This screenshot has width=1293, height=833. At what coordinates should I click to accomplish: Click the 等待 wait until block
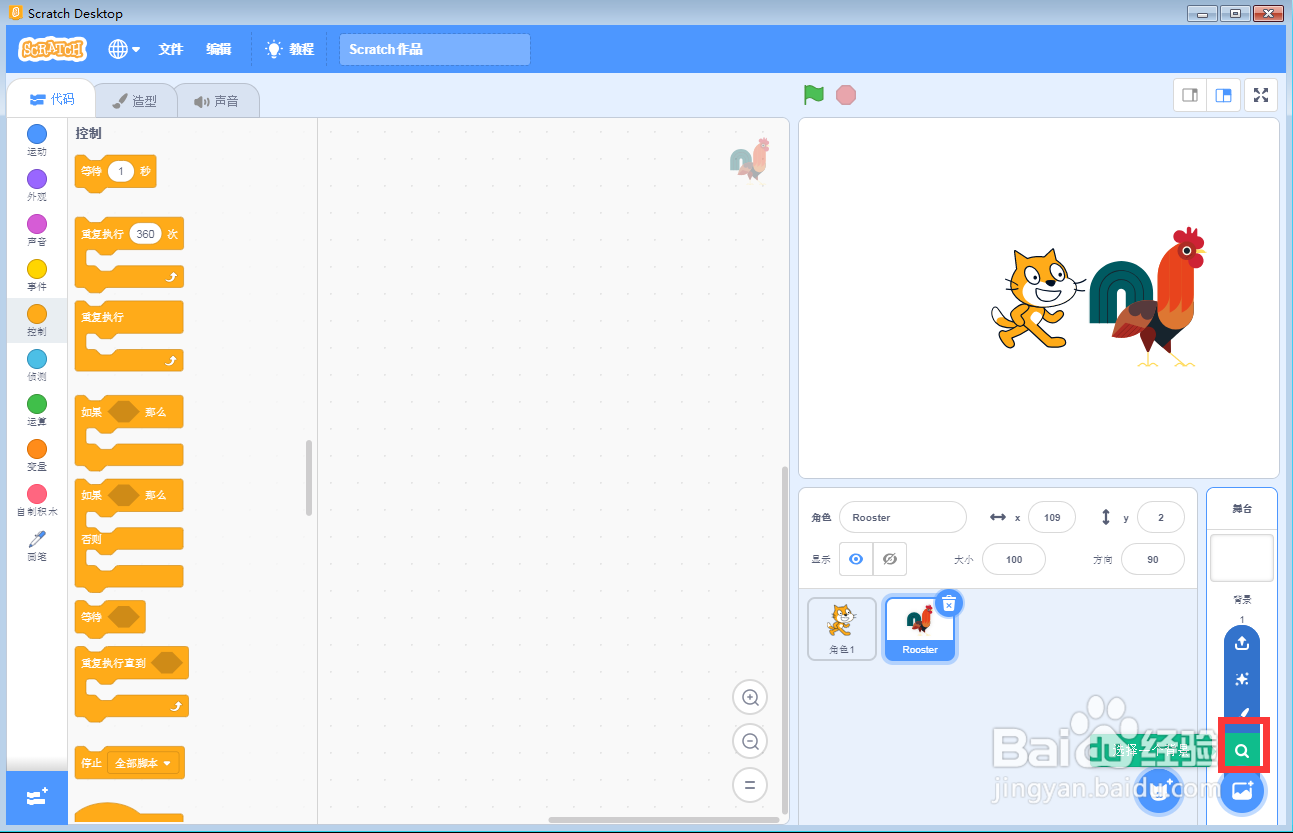[110, 617]
